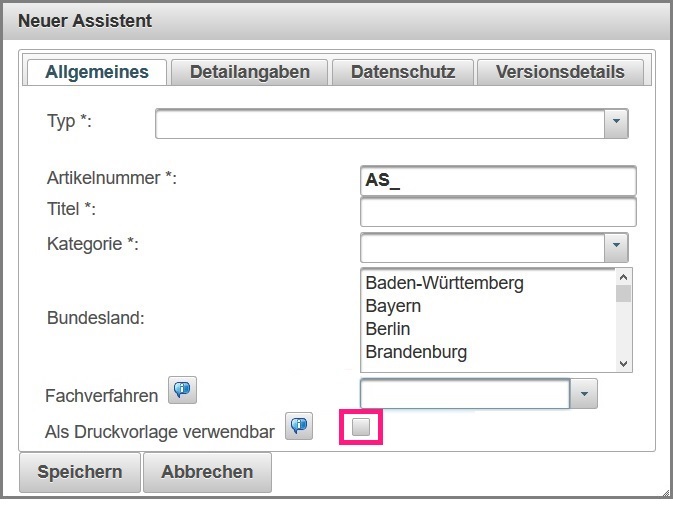Focus the Titel input field
Image resolution: width=673 pixels, height=514 pixels.
coord(498,212)
